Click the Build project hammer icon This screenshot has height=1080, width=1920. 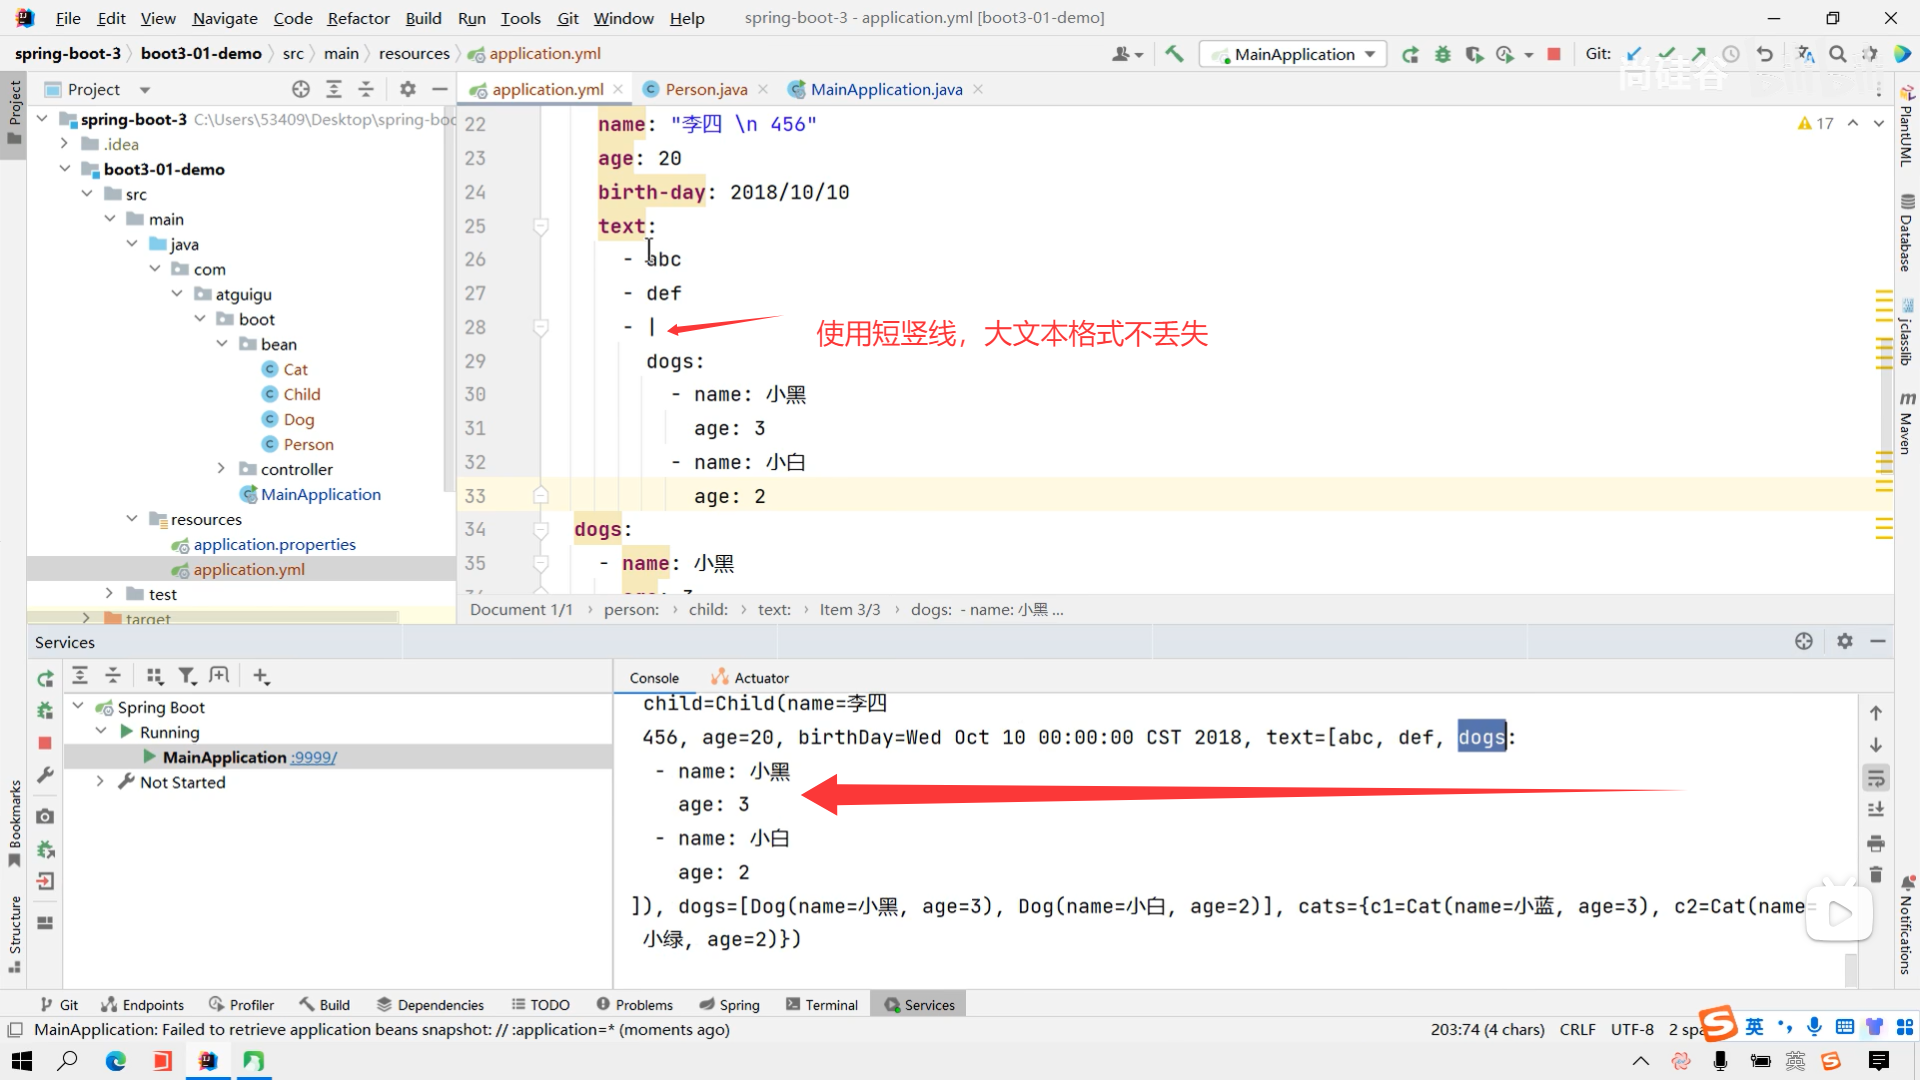[1174, 54]
